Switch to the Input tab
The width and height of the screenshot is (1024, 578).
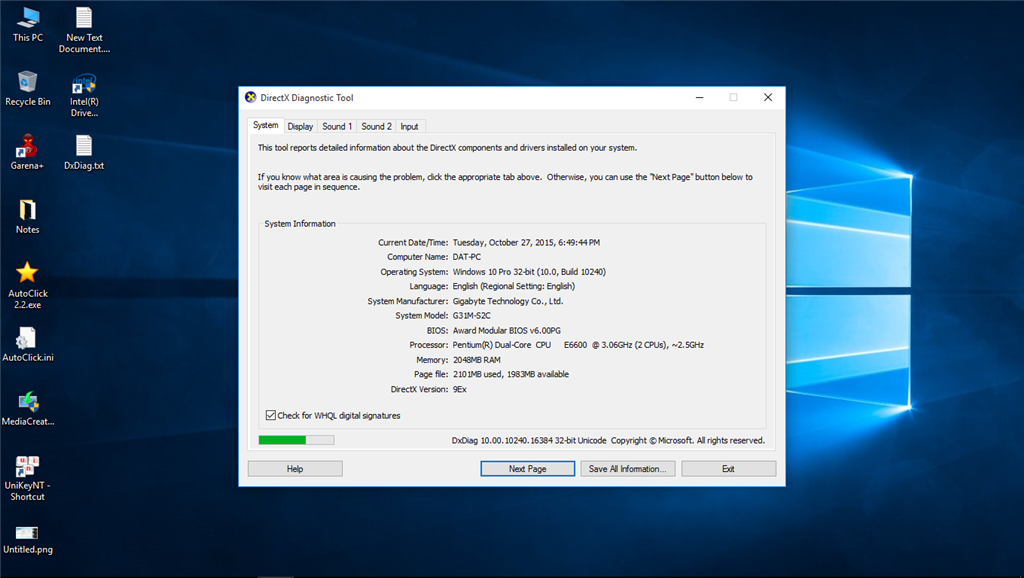(x=409, y=127)
